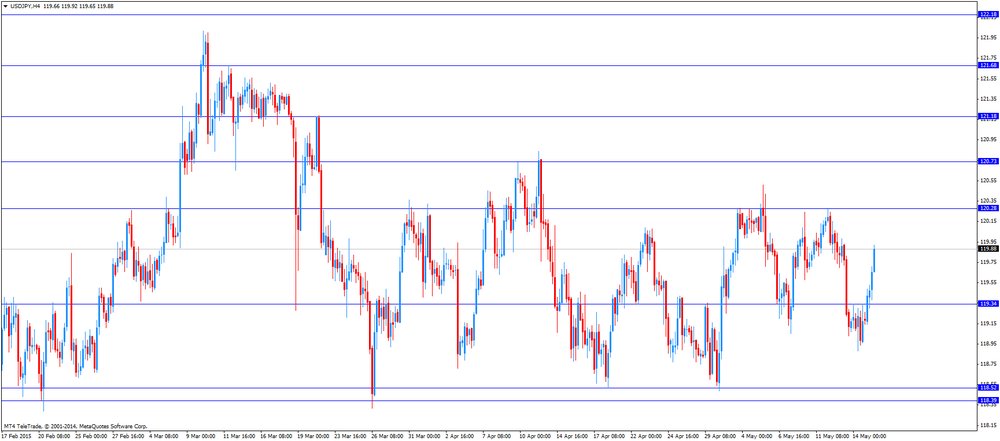The image size is (1000, 441).
Task: Click the 119.75 value on price axis
Action: click(x=989, y=262)
